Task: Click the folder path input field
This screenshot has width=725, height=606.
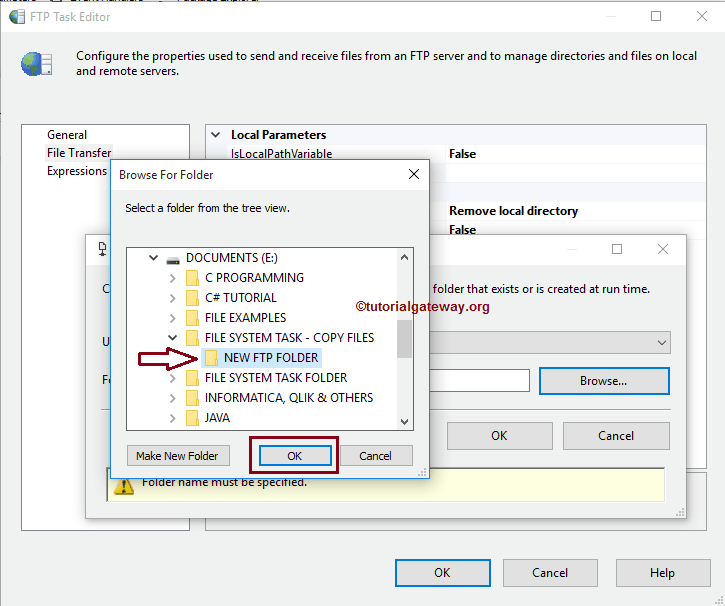Action: pyautogui.click(x=479, y=380)
